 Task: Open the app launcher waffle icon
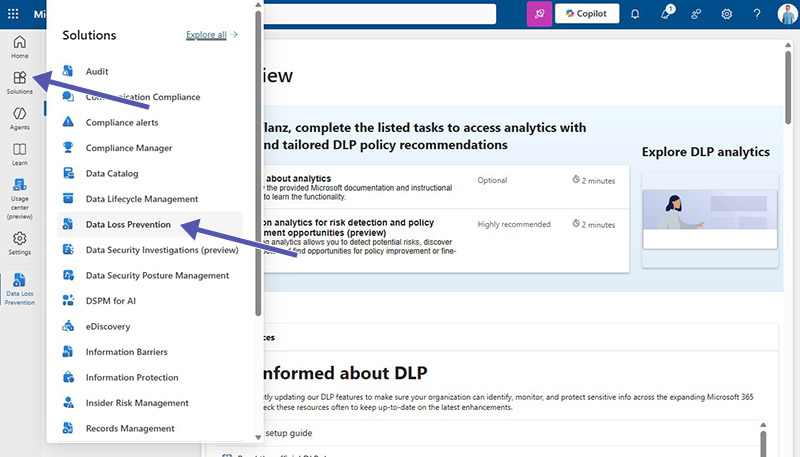(x=13, y=14)
